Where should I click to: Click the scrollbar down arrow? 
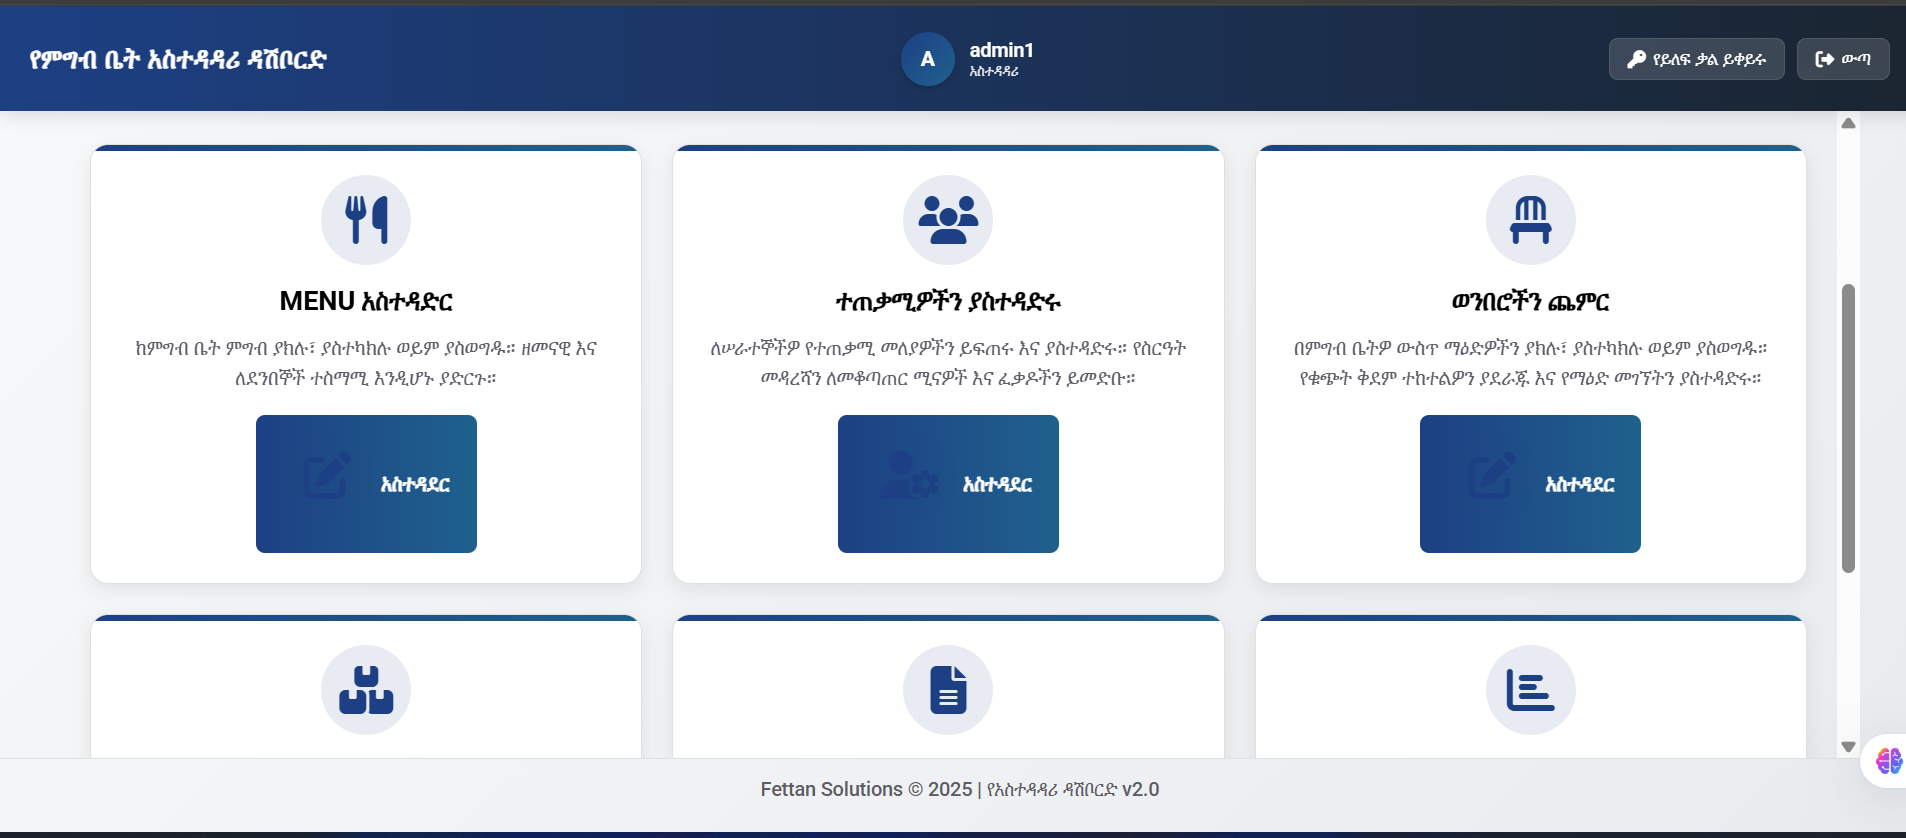click(1848, 747)
